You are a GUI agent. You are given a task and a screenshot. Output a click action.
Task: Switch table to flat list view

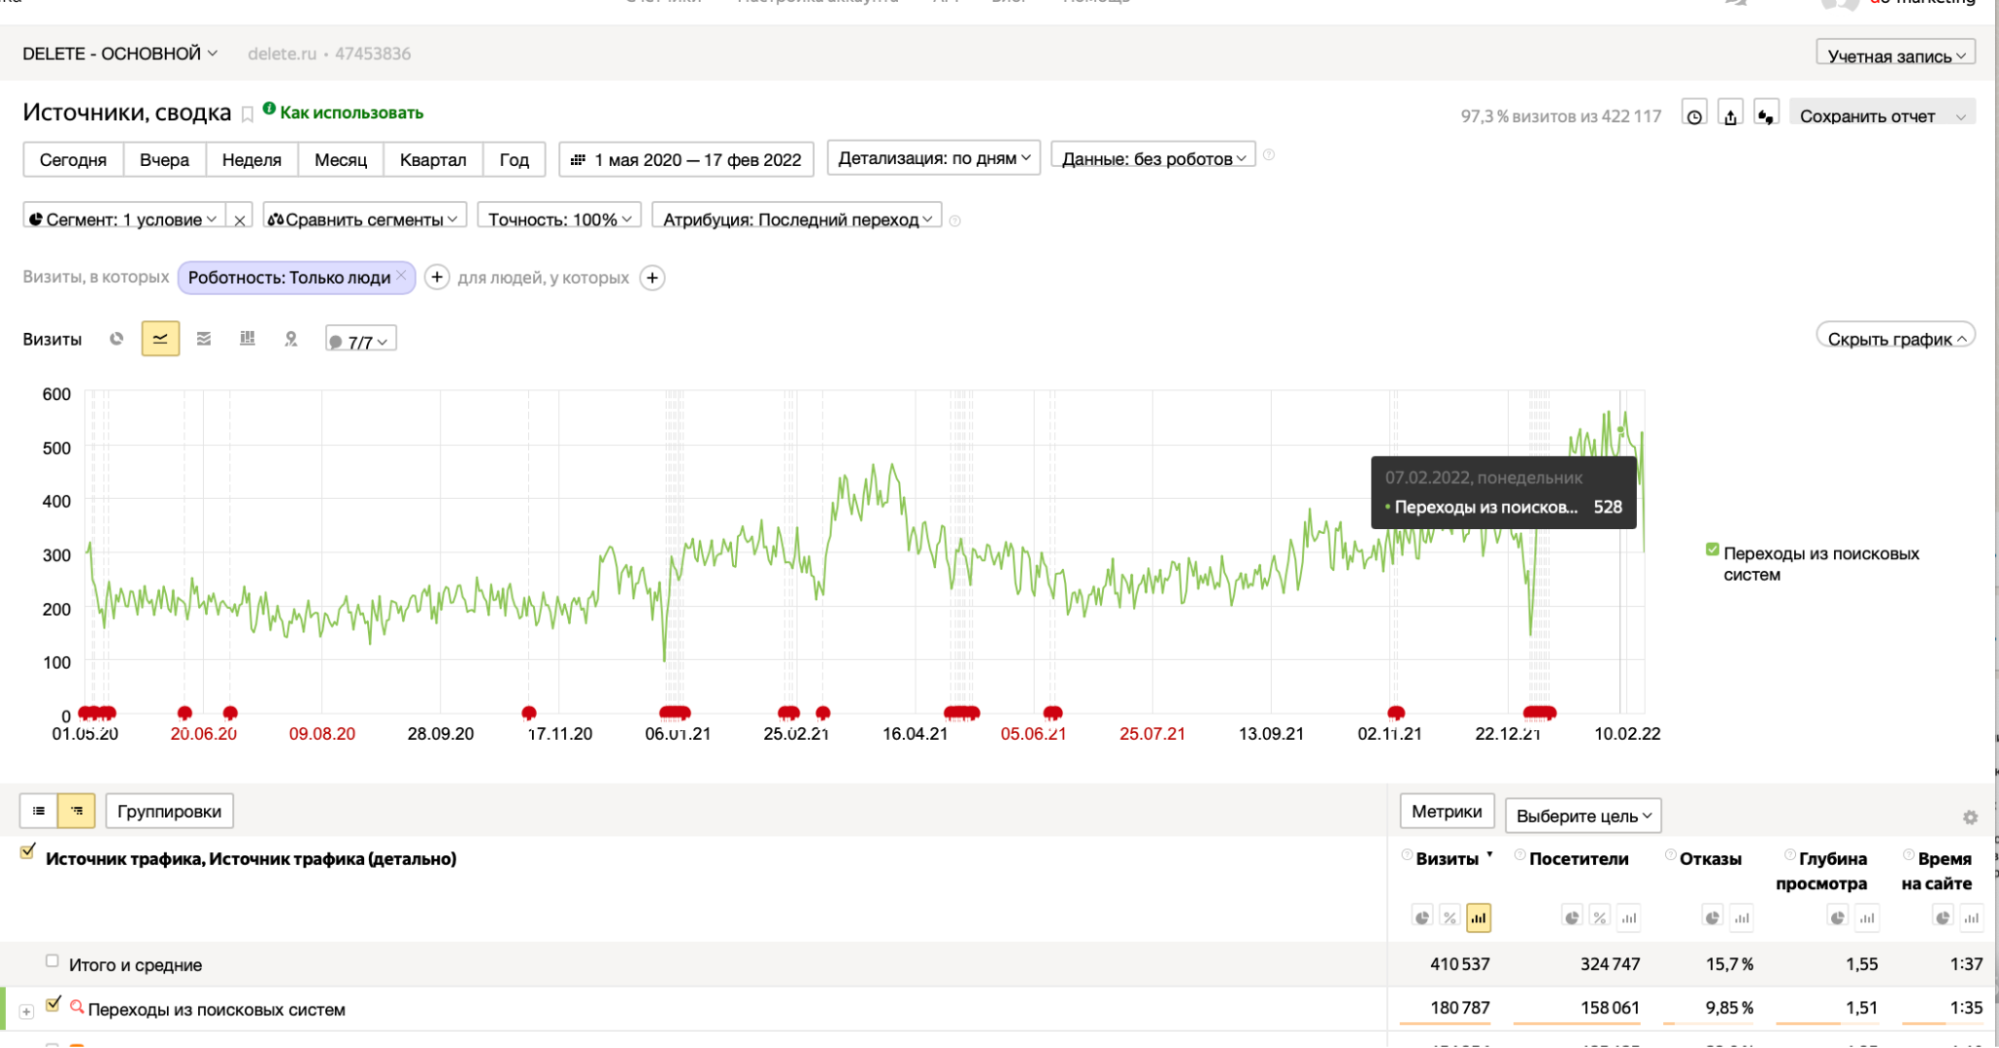tap(39, 811)
